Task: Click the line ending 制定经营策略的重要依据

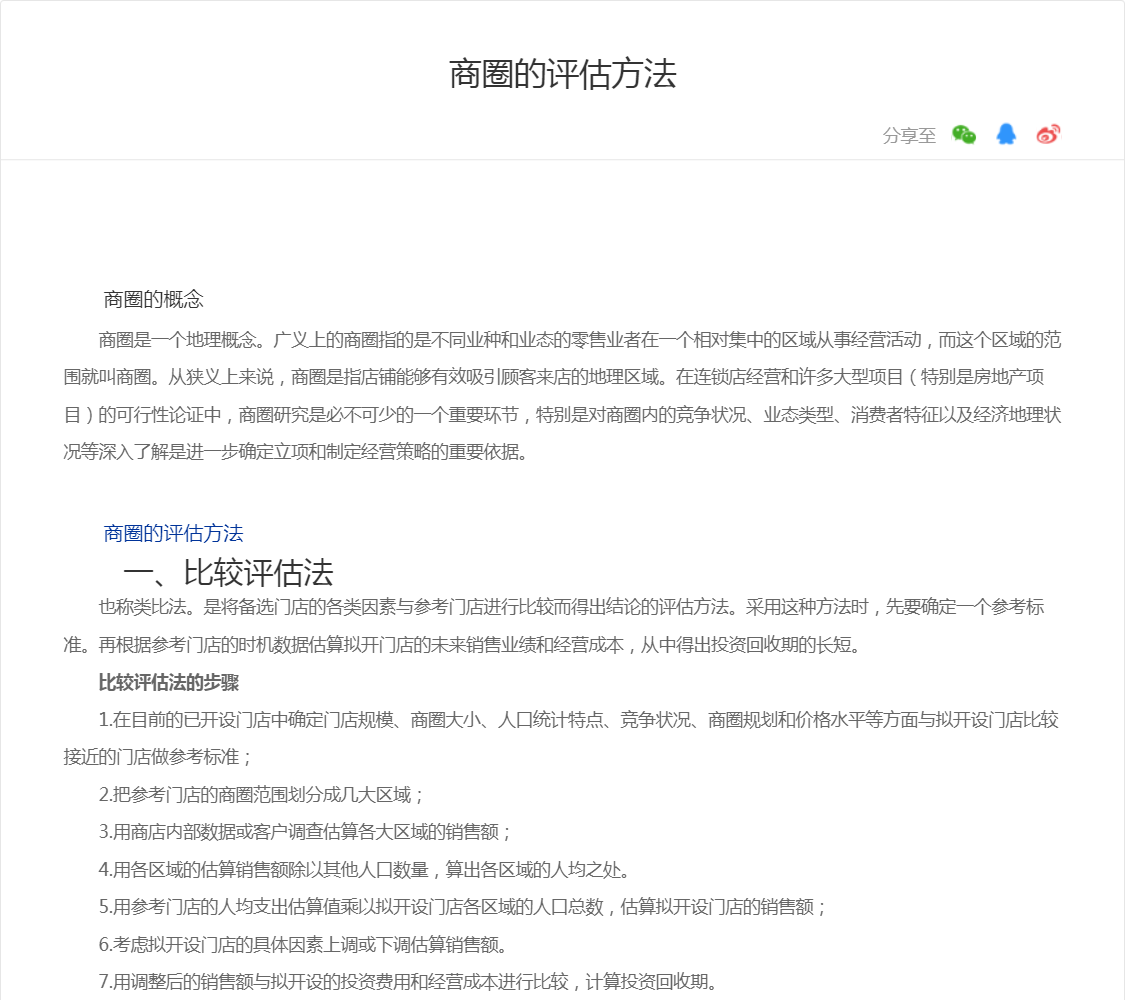Action: click(295, 452)
